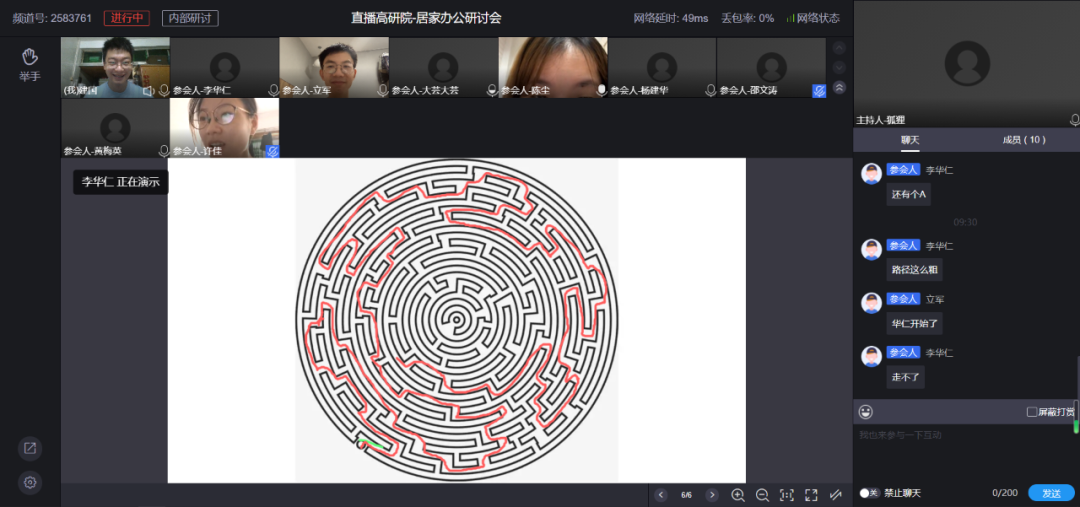Go to the previous slide page
The image size is (1080, 507).
tap(661, 495)
